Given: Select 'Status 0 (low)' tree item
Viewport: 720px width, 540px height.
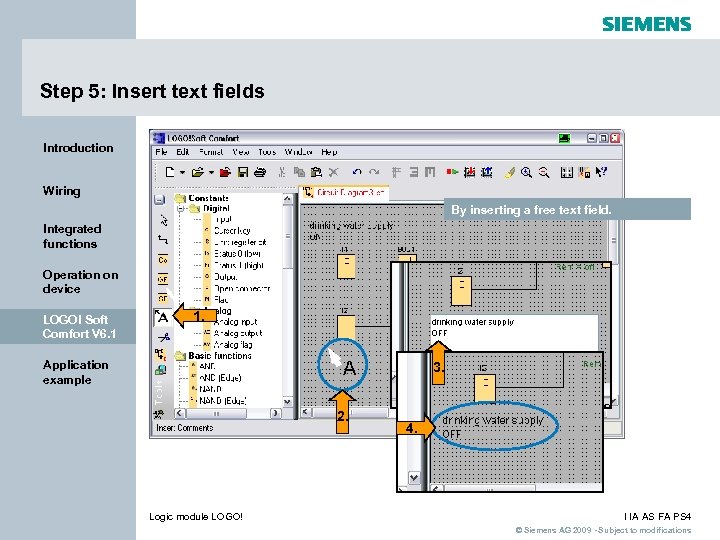Looking at the screenshot, I should tap(237, 253).
